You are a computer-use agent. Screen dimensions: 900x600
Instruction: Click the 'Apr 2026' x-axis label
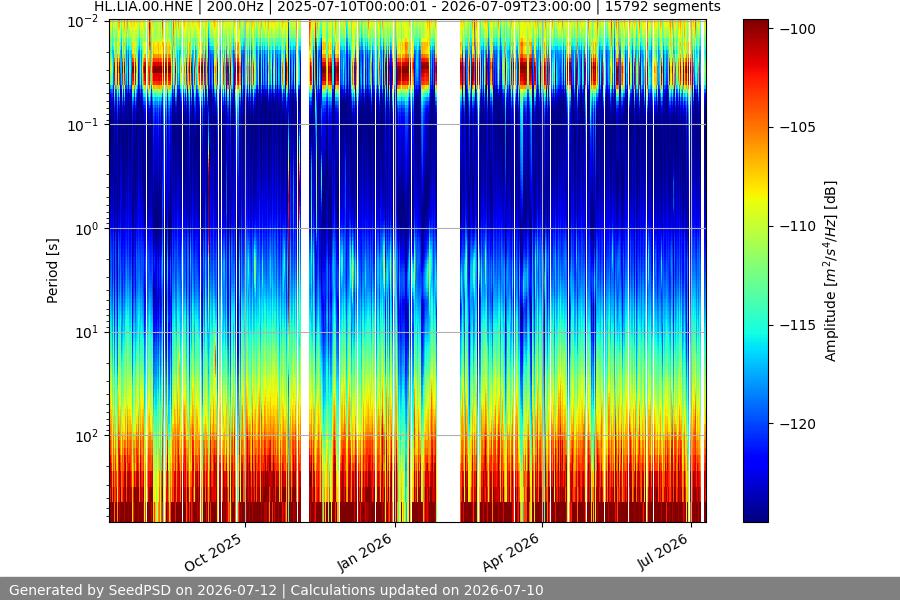(511, 552)
